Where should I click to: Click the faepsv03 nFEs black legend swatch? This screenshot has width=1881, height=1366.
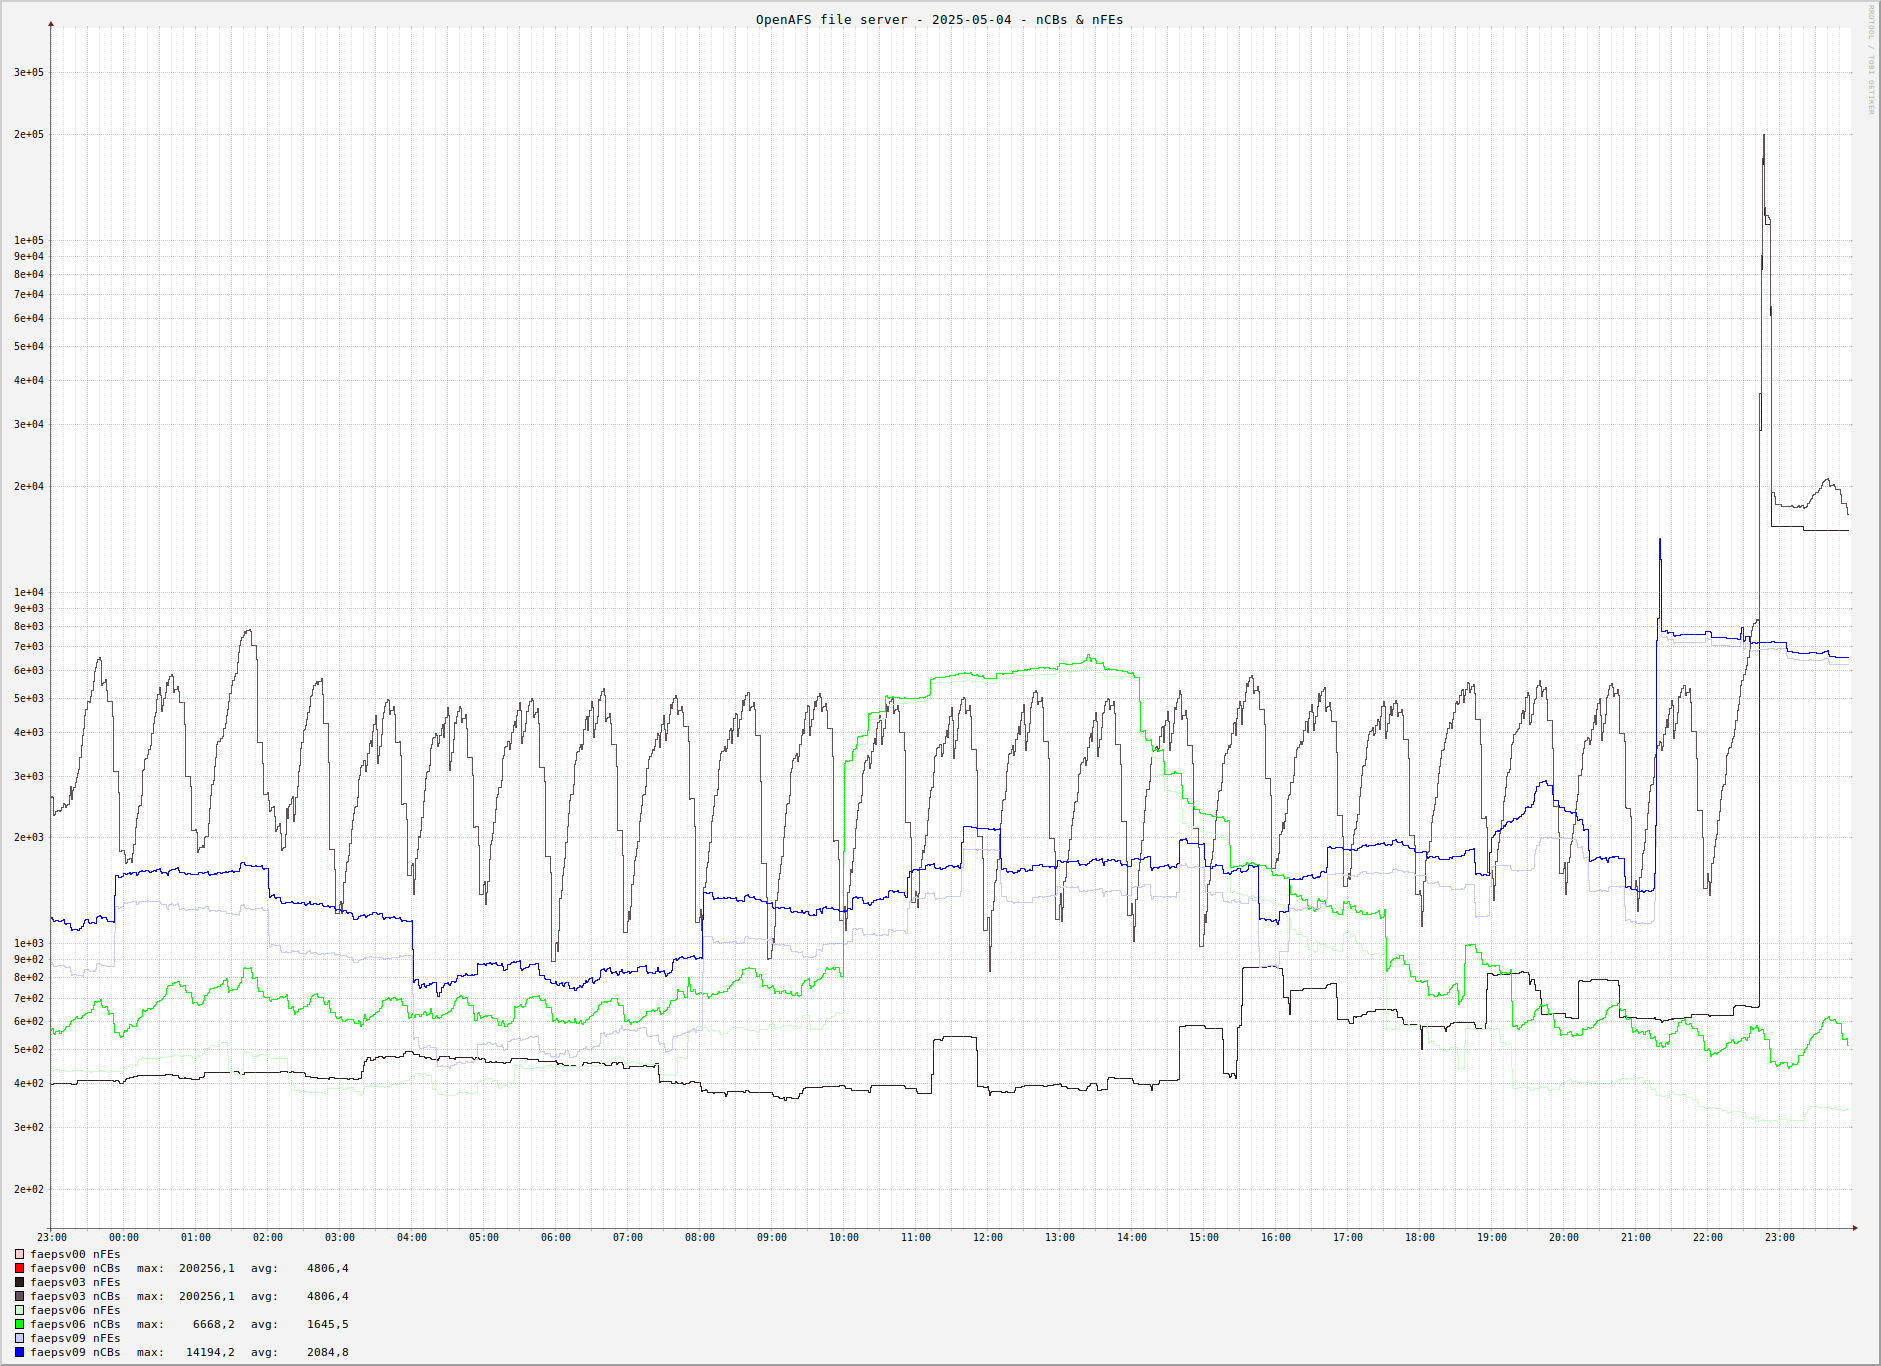point(19,1282)
